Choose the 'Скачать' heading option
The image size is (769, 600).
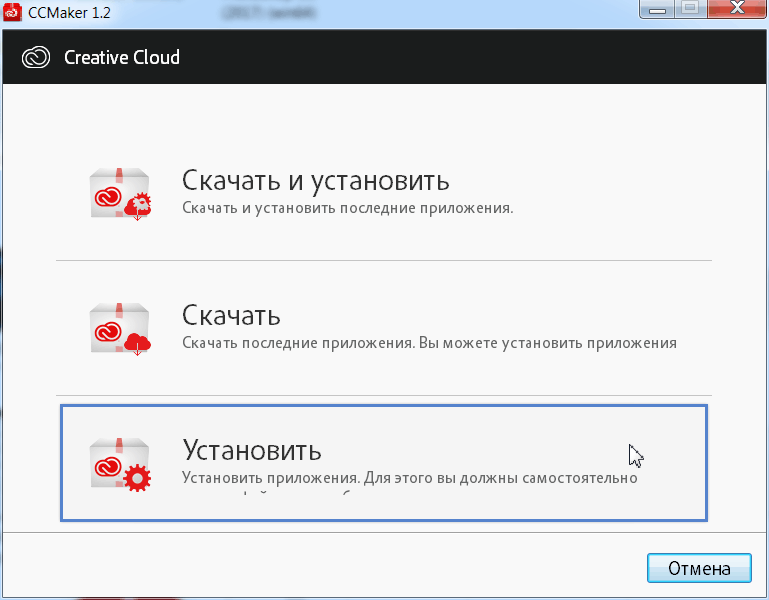coord(231,315)
